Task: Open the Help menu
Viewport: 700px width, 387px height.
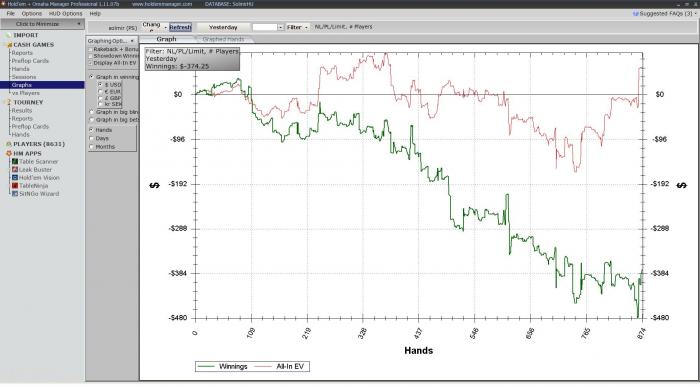Action: pyautogui.click(x=95, y=14)
